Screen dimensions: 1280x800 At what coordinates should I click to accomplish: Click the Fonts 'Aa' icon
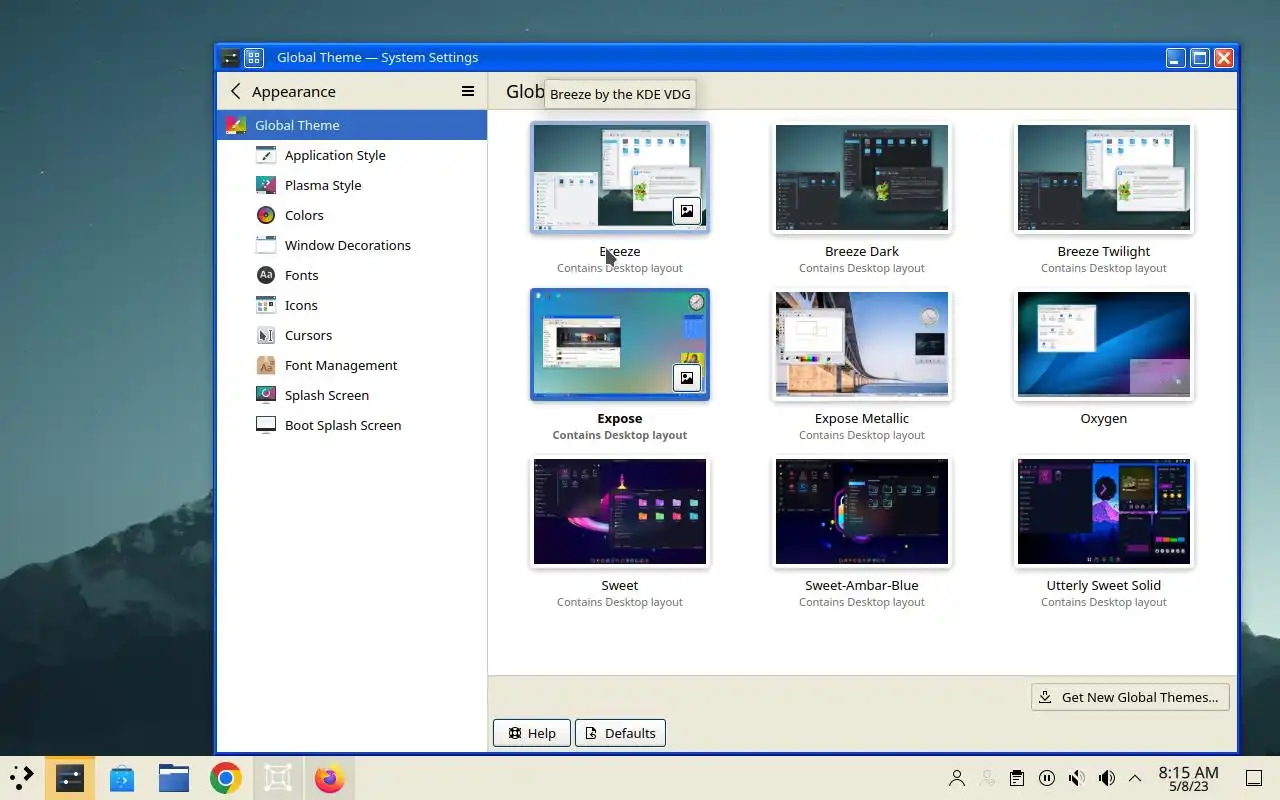click(x=266, y=275)
